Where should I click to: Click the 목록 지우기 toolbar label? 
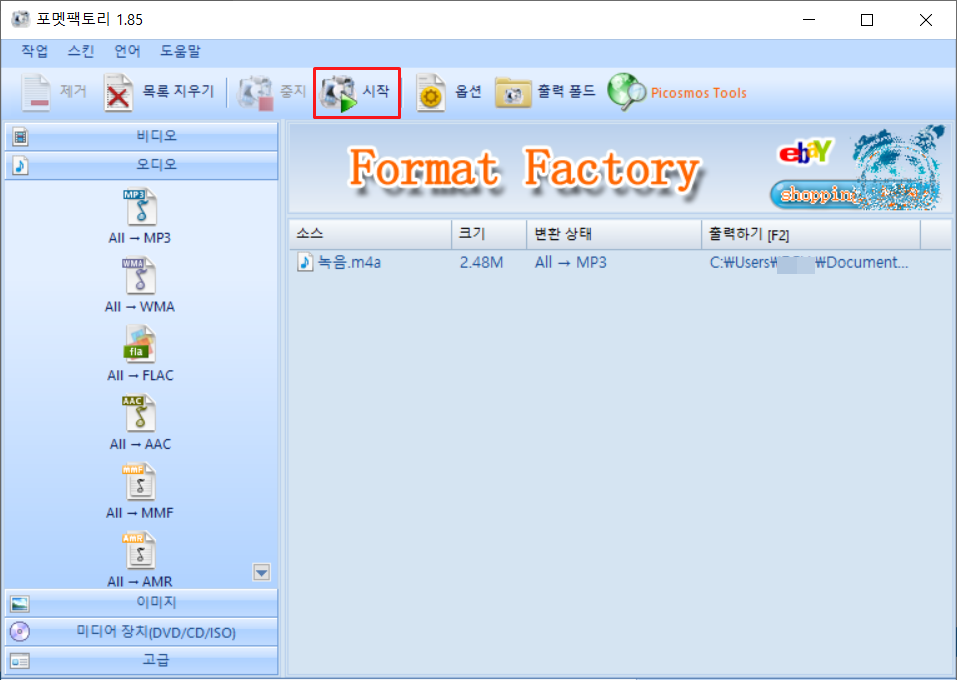tap(178, 91)
